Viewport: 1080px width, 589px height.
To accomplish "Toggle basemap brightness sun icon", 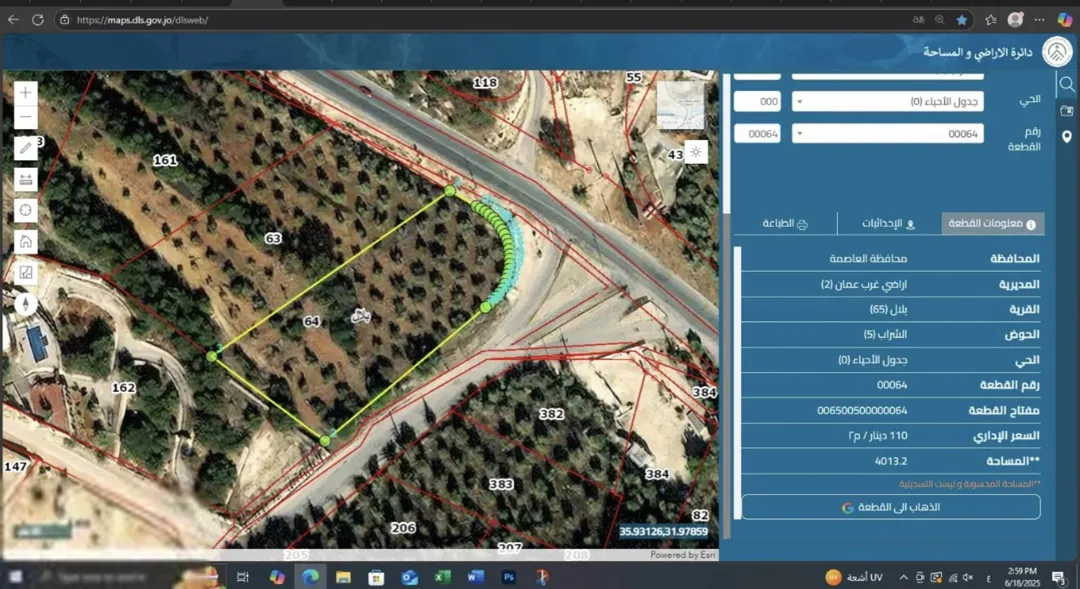I will click(x=696, y=152).
